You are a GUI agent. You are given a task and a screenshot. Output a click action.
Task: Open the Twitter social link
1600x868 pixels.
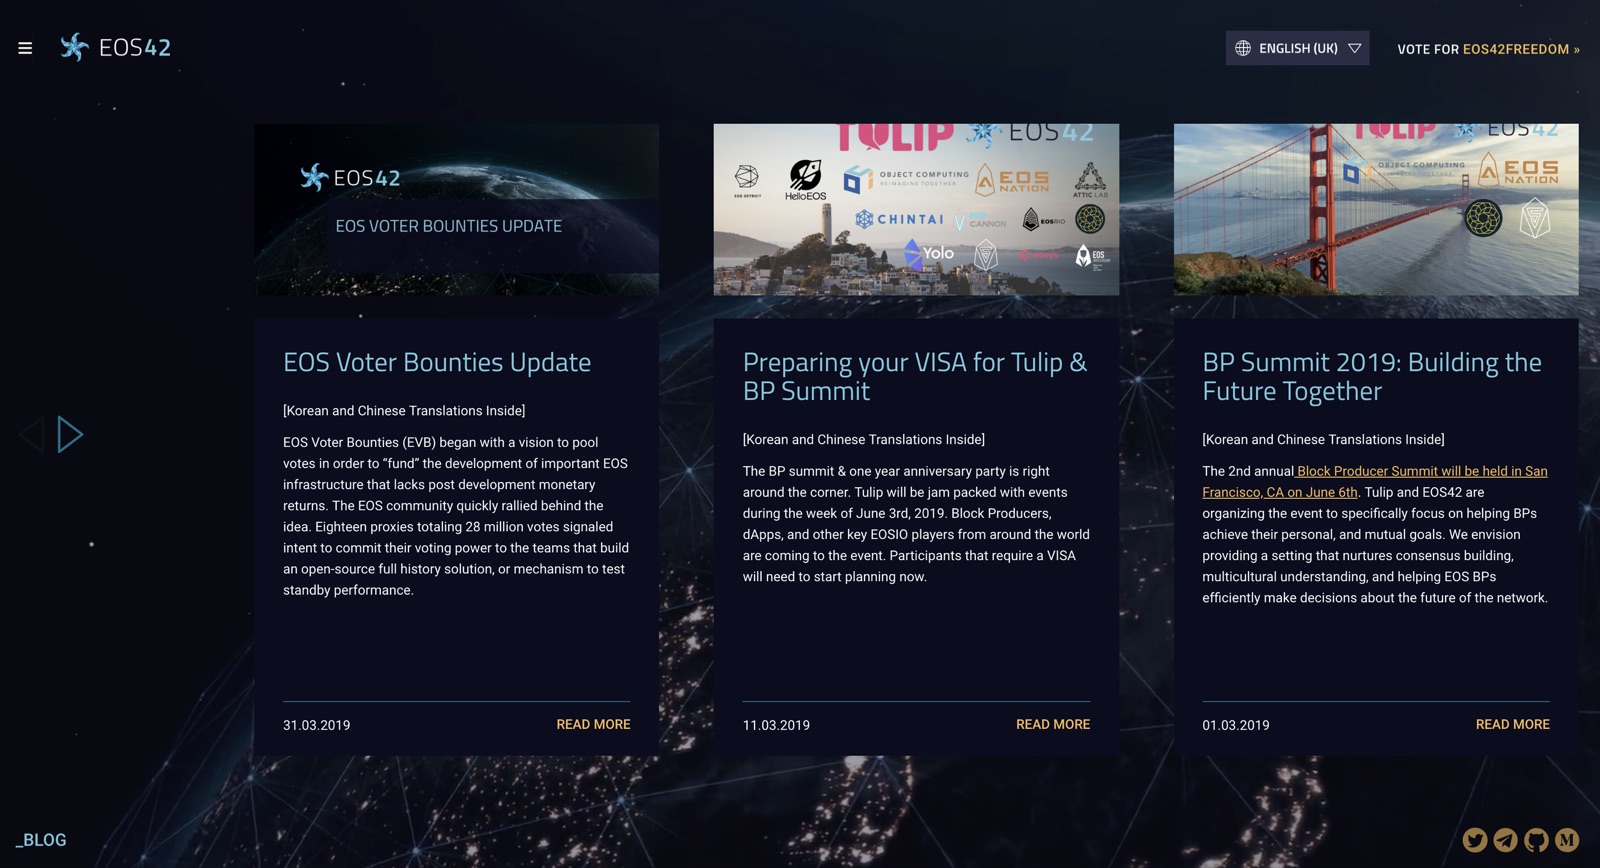coord(1474,840)
